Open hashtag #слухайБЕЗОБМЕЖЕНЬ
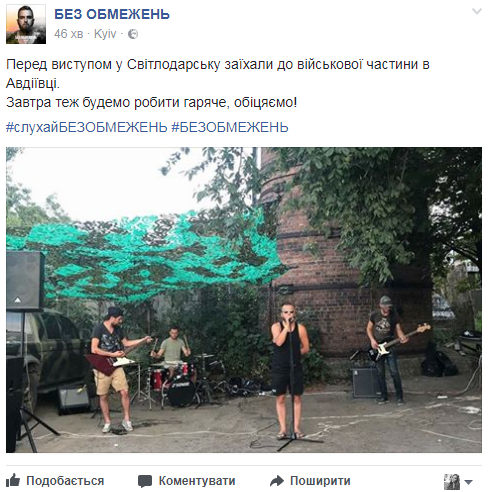The height and width of the screenshot is (492, 491). coord(87,127)
